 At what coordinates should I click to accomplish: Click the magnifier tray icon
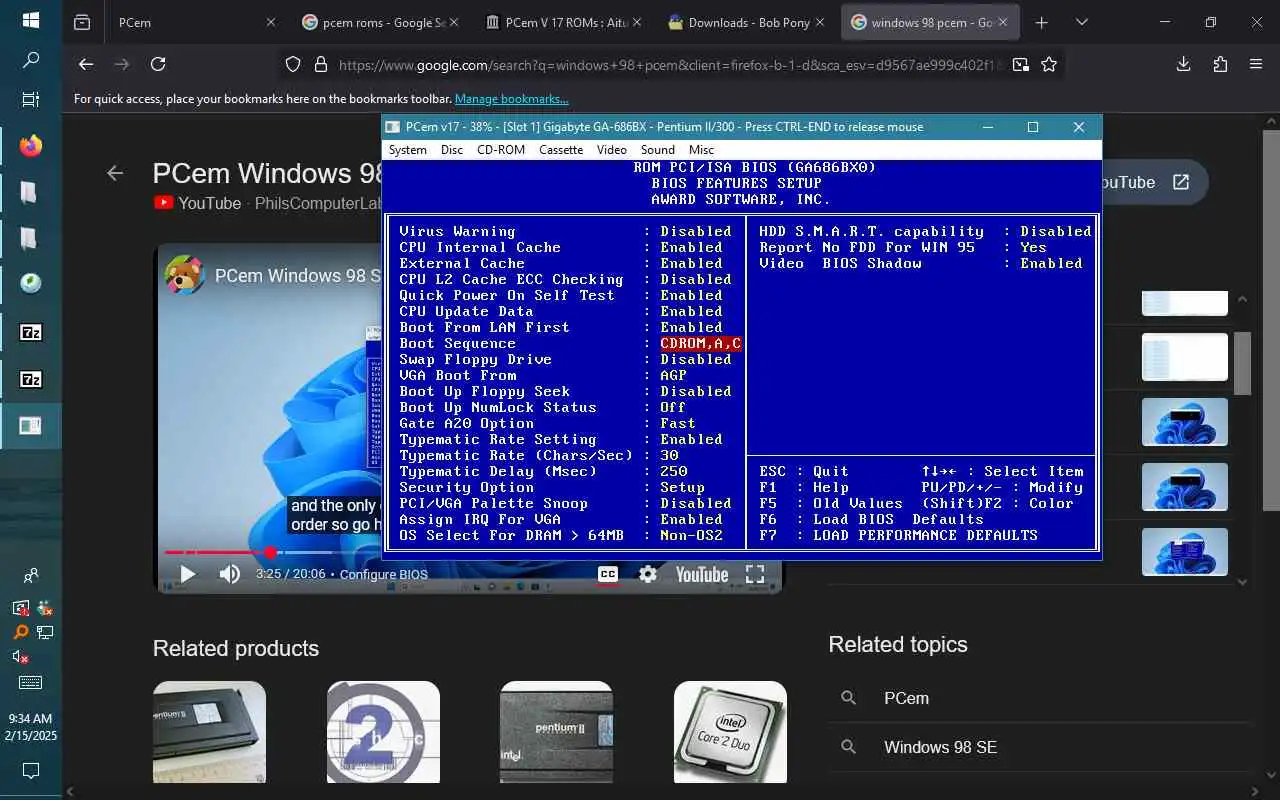coord(20,632)
